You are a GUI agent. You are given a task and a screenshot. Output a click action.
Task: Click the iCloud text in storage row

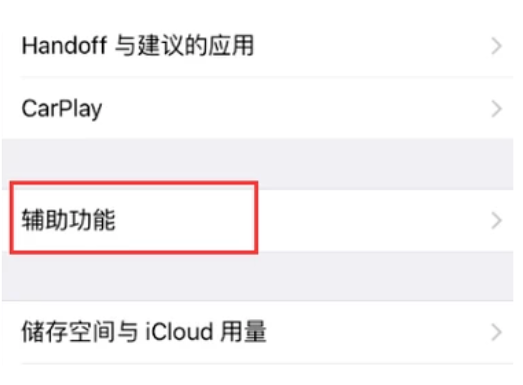pyautogui.click(x=179, y=332)
